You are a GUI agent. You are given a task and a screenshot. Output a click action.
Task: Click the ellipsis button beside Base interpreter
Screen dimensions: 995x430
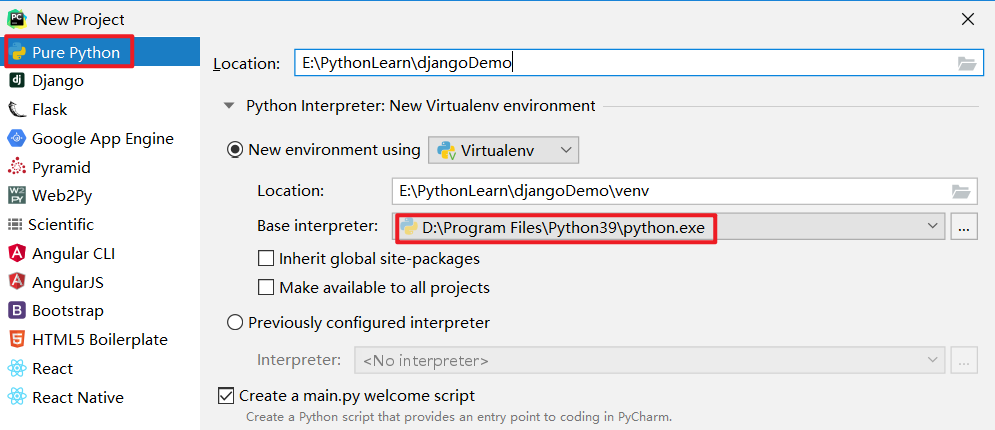[964, 227]
